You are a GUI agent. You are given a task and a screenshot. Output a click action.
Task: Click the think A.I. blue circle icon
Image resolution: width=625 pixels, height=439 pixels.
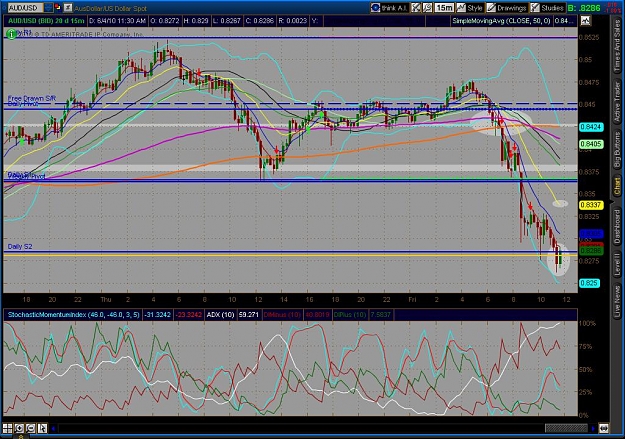coord(375,8)
